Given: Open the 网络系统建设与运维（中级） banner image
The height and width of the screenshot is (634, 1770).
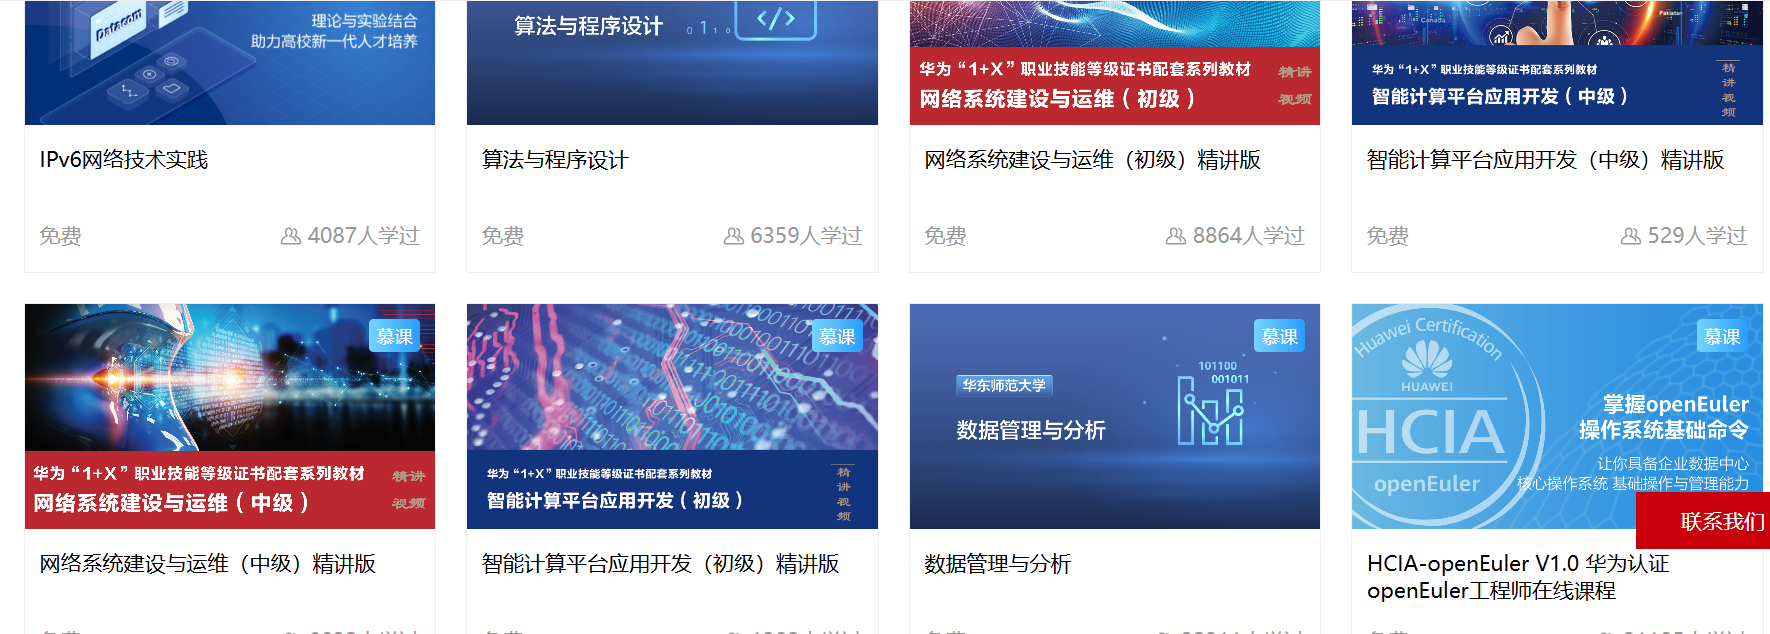Looking at the screenshot, I should click(230, 416).
